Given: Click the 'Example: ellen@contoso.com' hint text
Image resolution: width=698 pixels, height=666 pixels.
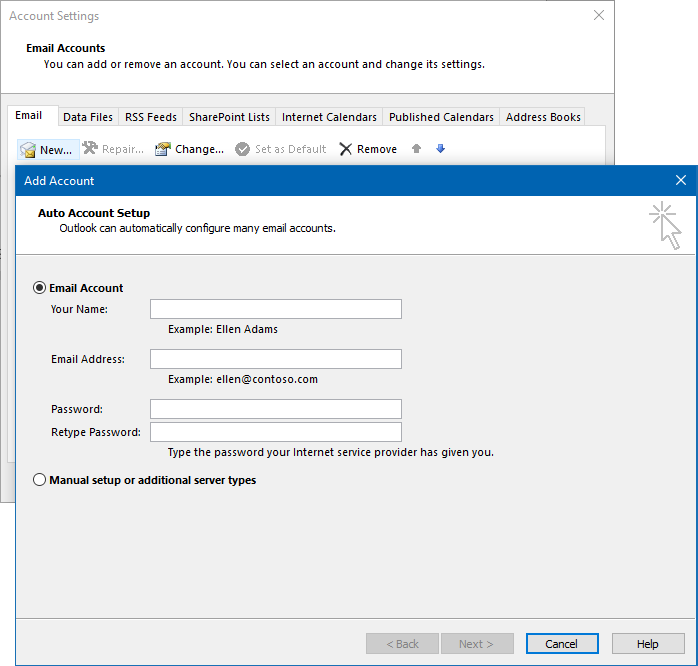Looking at the screenshot, I should tap(243, 379).
